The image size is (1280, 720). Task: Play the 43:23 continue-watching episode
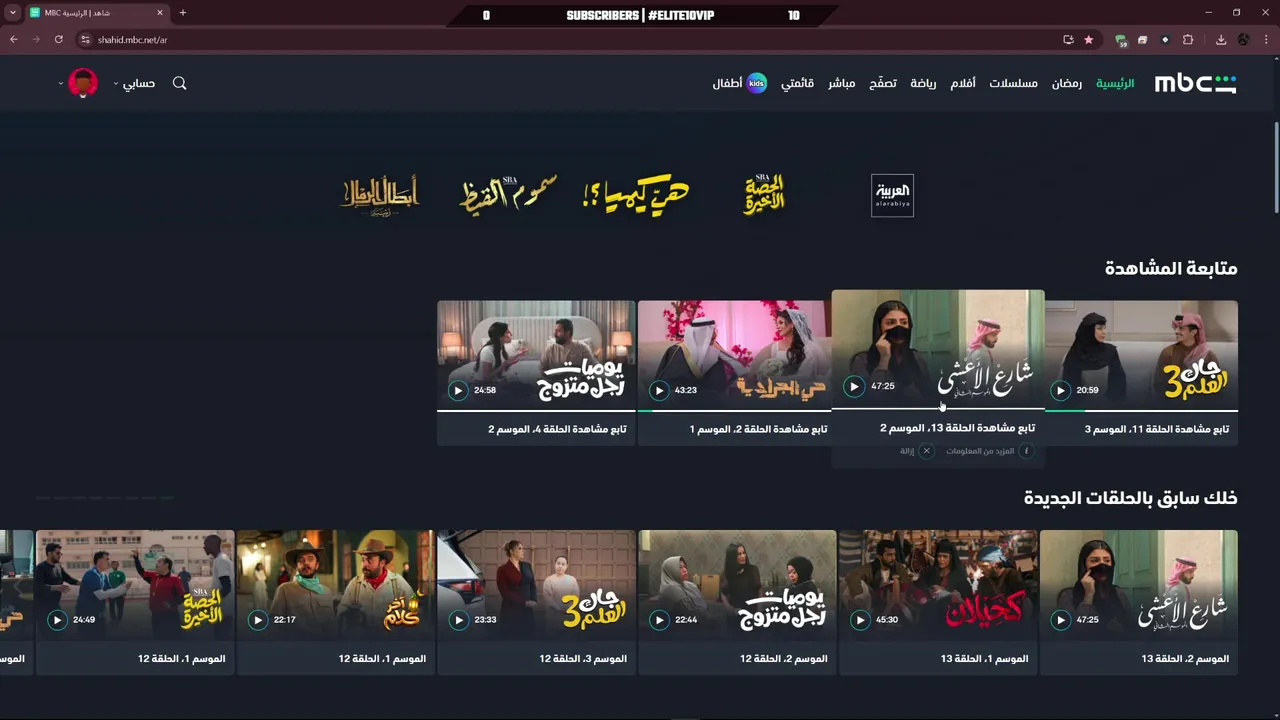point(658,390)
